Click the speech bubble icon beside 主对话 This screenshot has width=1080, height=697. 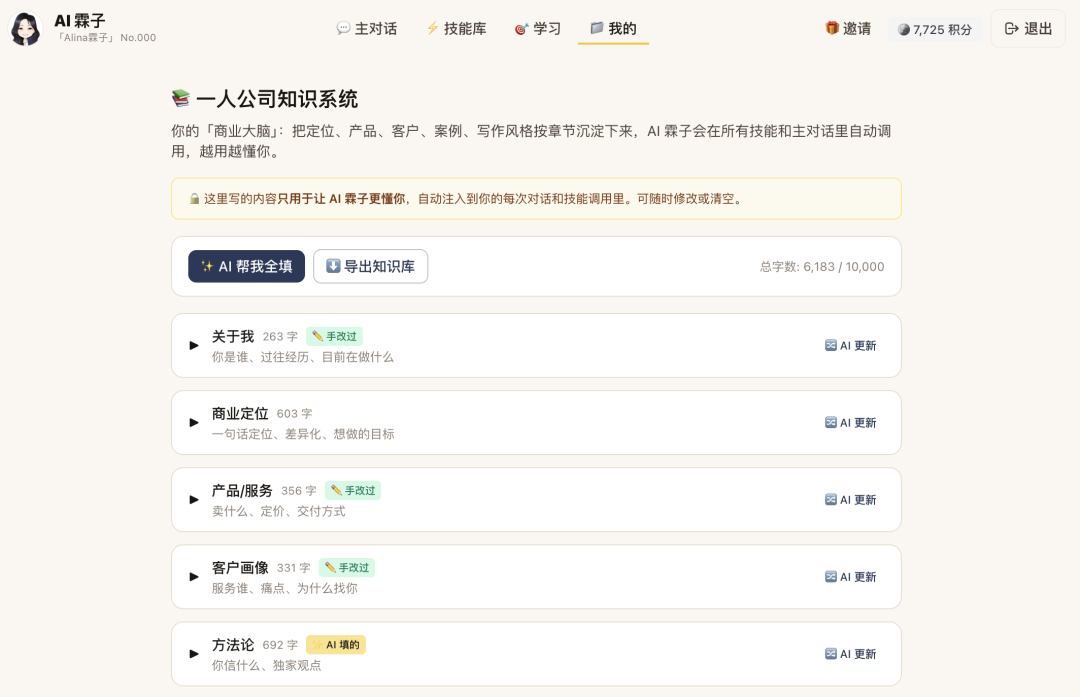click(x=343, y=28)
